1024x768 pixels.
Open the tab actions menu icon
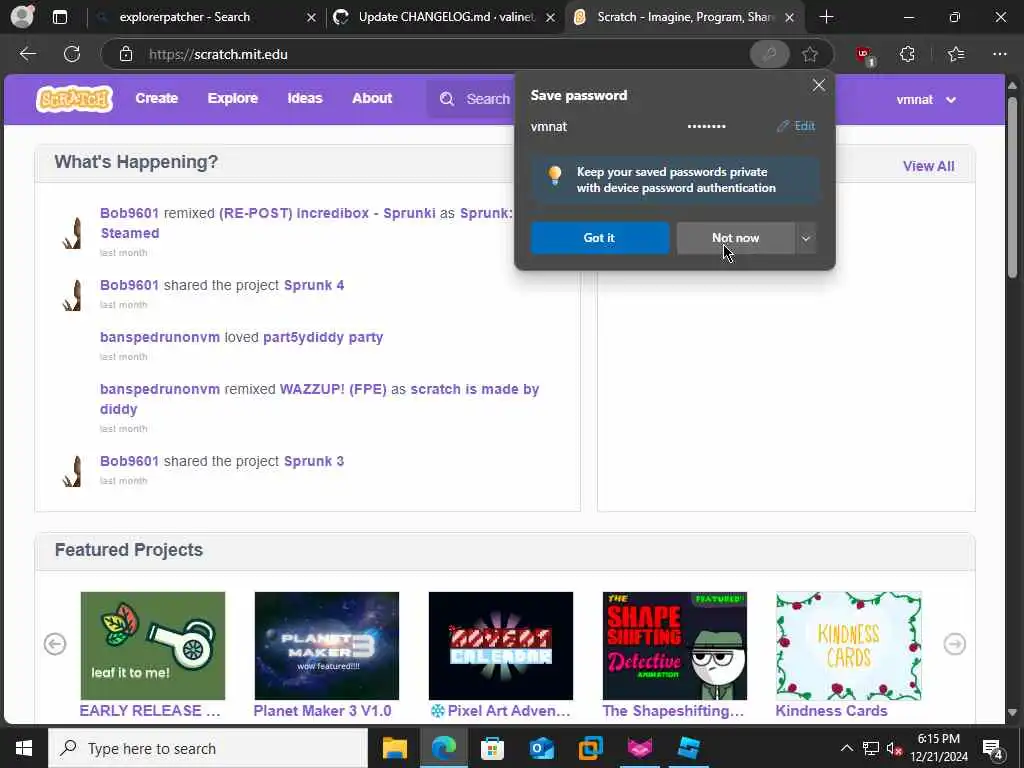[60, 17]
